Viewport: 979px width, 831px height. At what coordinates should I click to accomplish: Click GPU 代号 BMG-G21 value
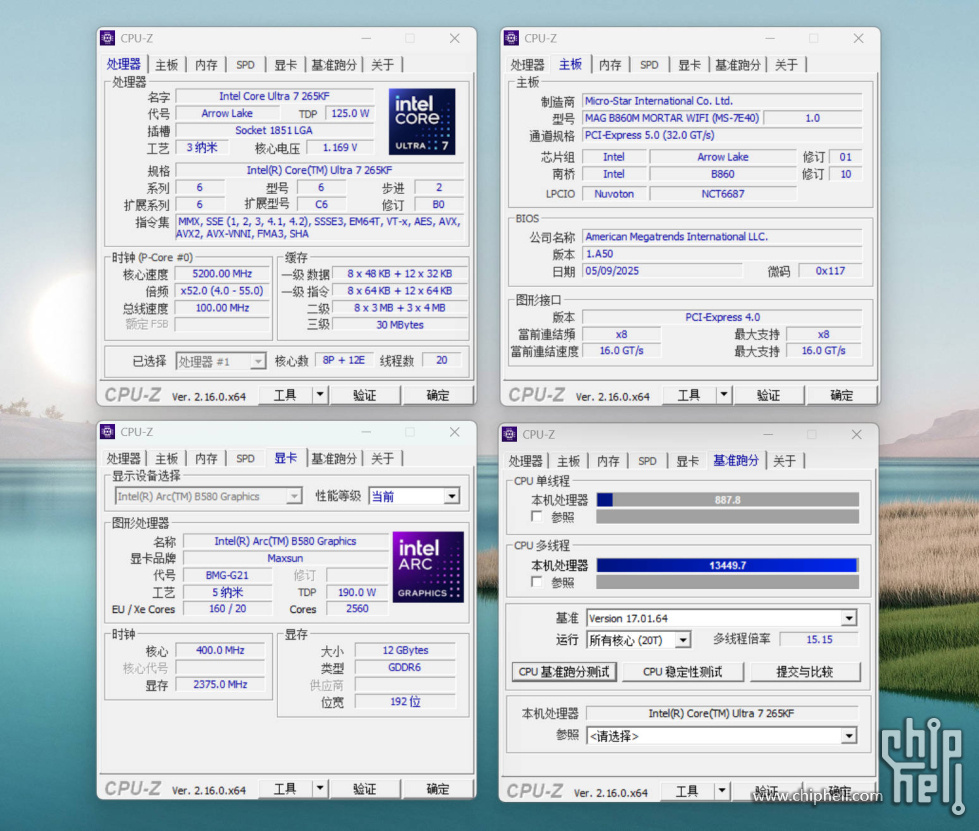coord(227,575)
